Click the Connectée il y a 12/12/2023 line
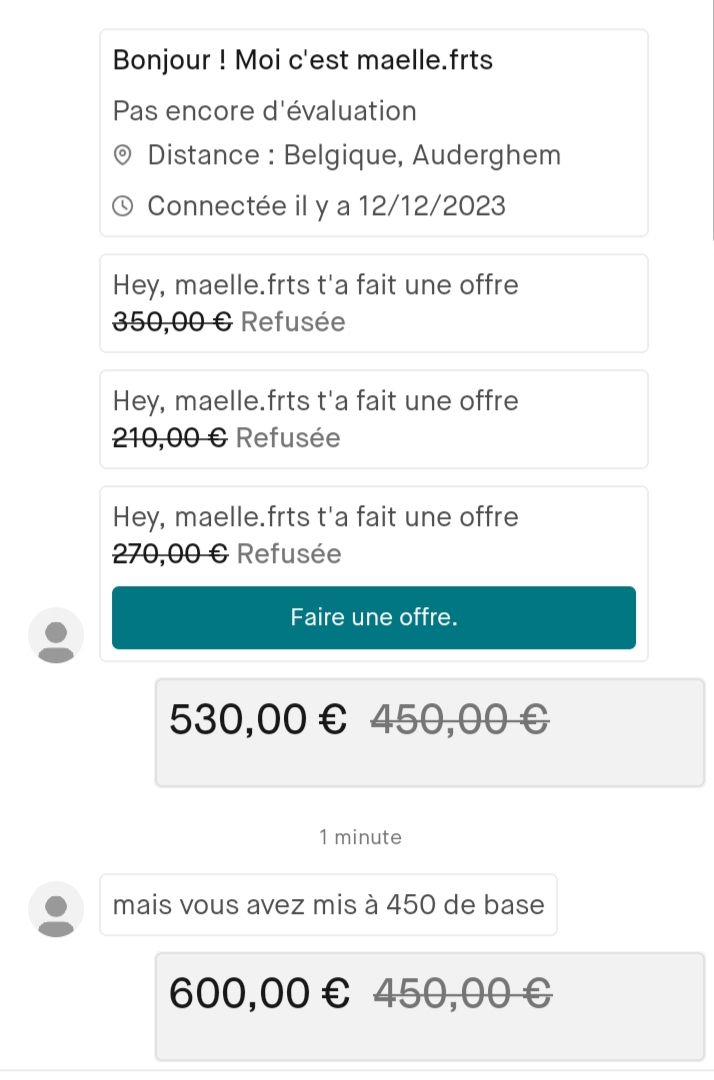Screen dimensions: 714x1080 326,207
